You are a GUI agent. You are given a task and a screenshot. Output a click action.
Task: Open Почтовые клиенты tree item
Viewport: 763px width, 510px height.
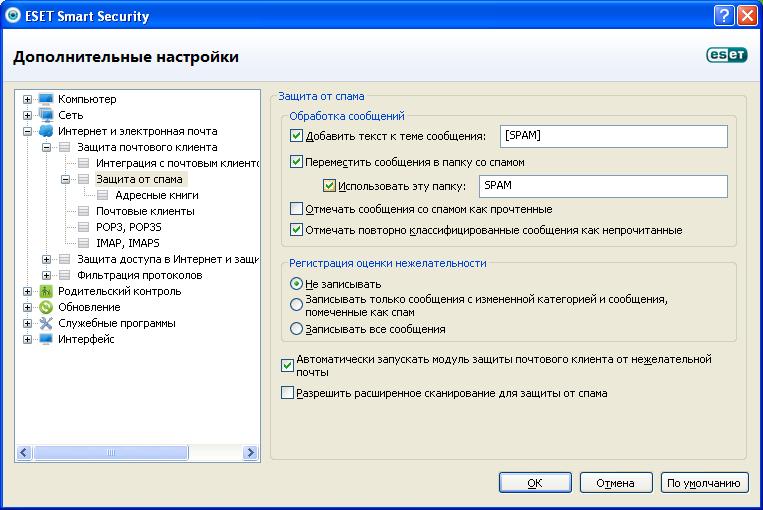coord(145,211)
